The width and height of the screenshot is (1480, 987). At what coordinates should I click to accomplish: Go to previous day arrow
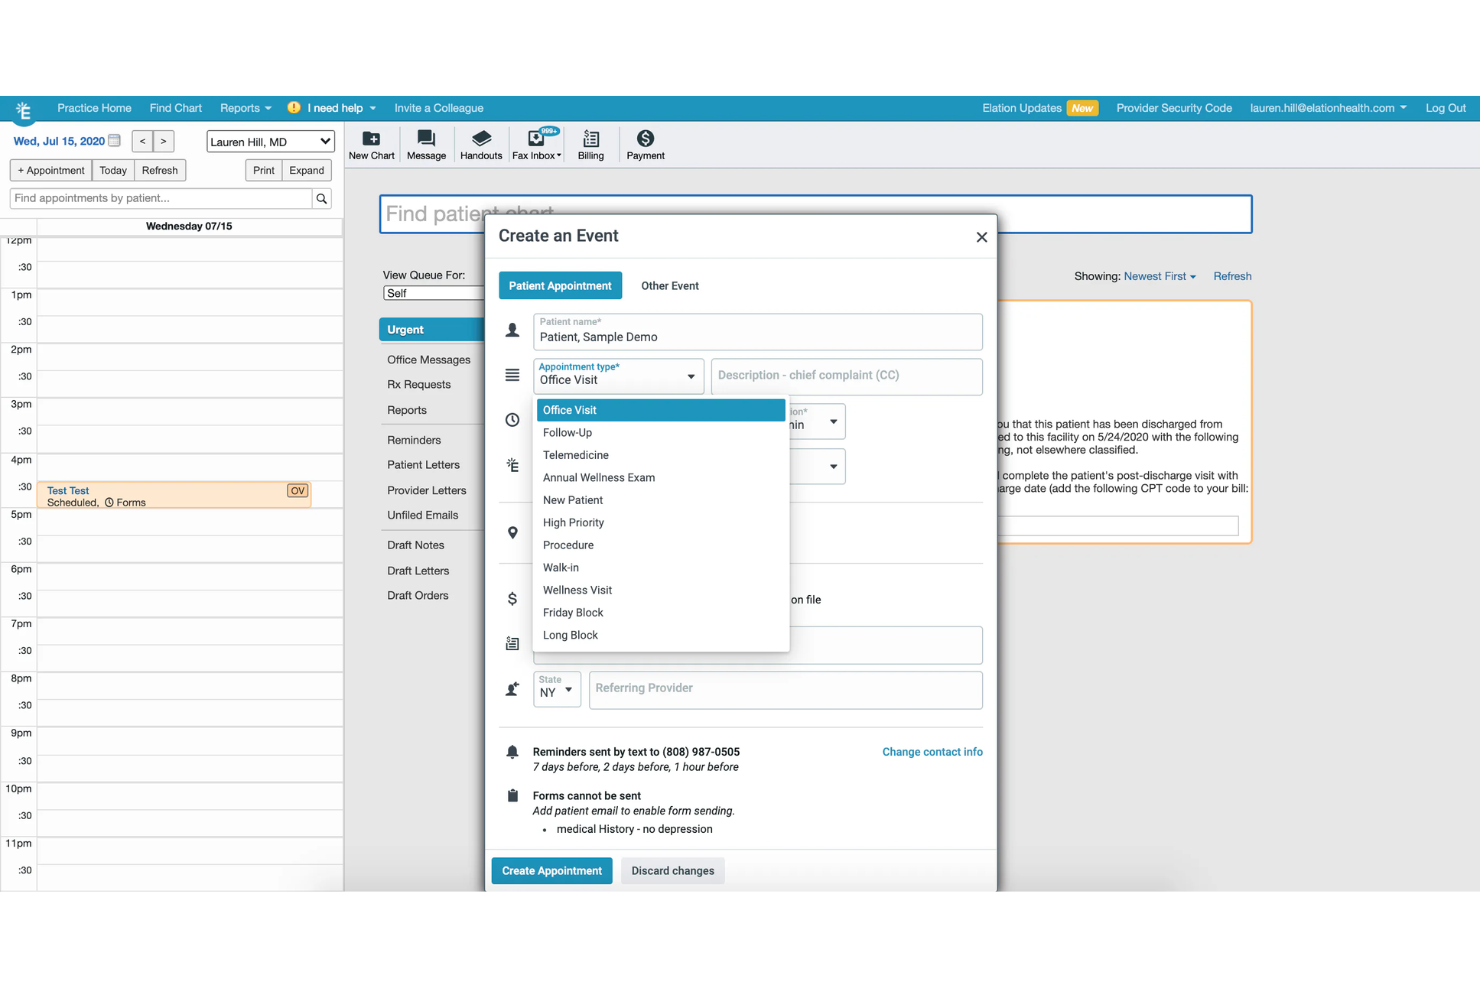(143, 142)
